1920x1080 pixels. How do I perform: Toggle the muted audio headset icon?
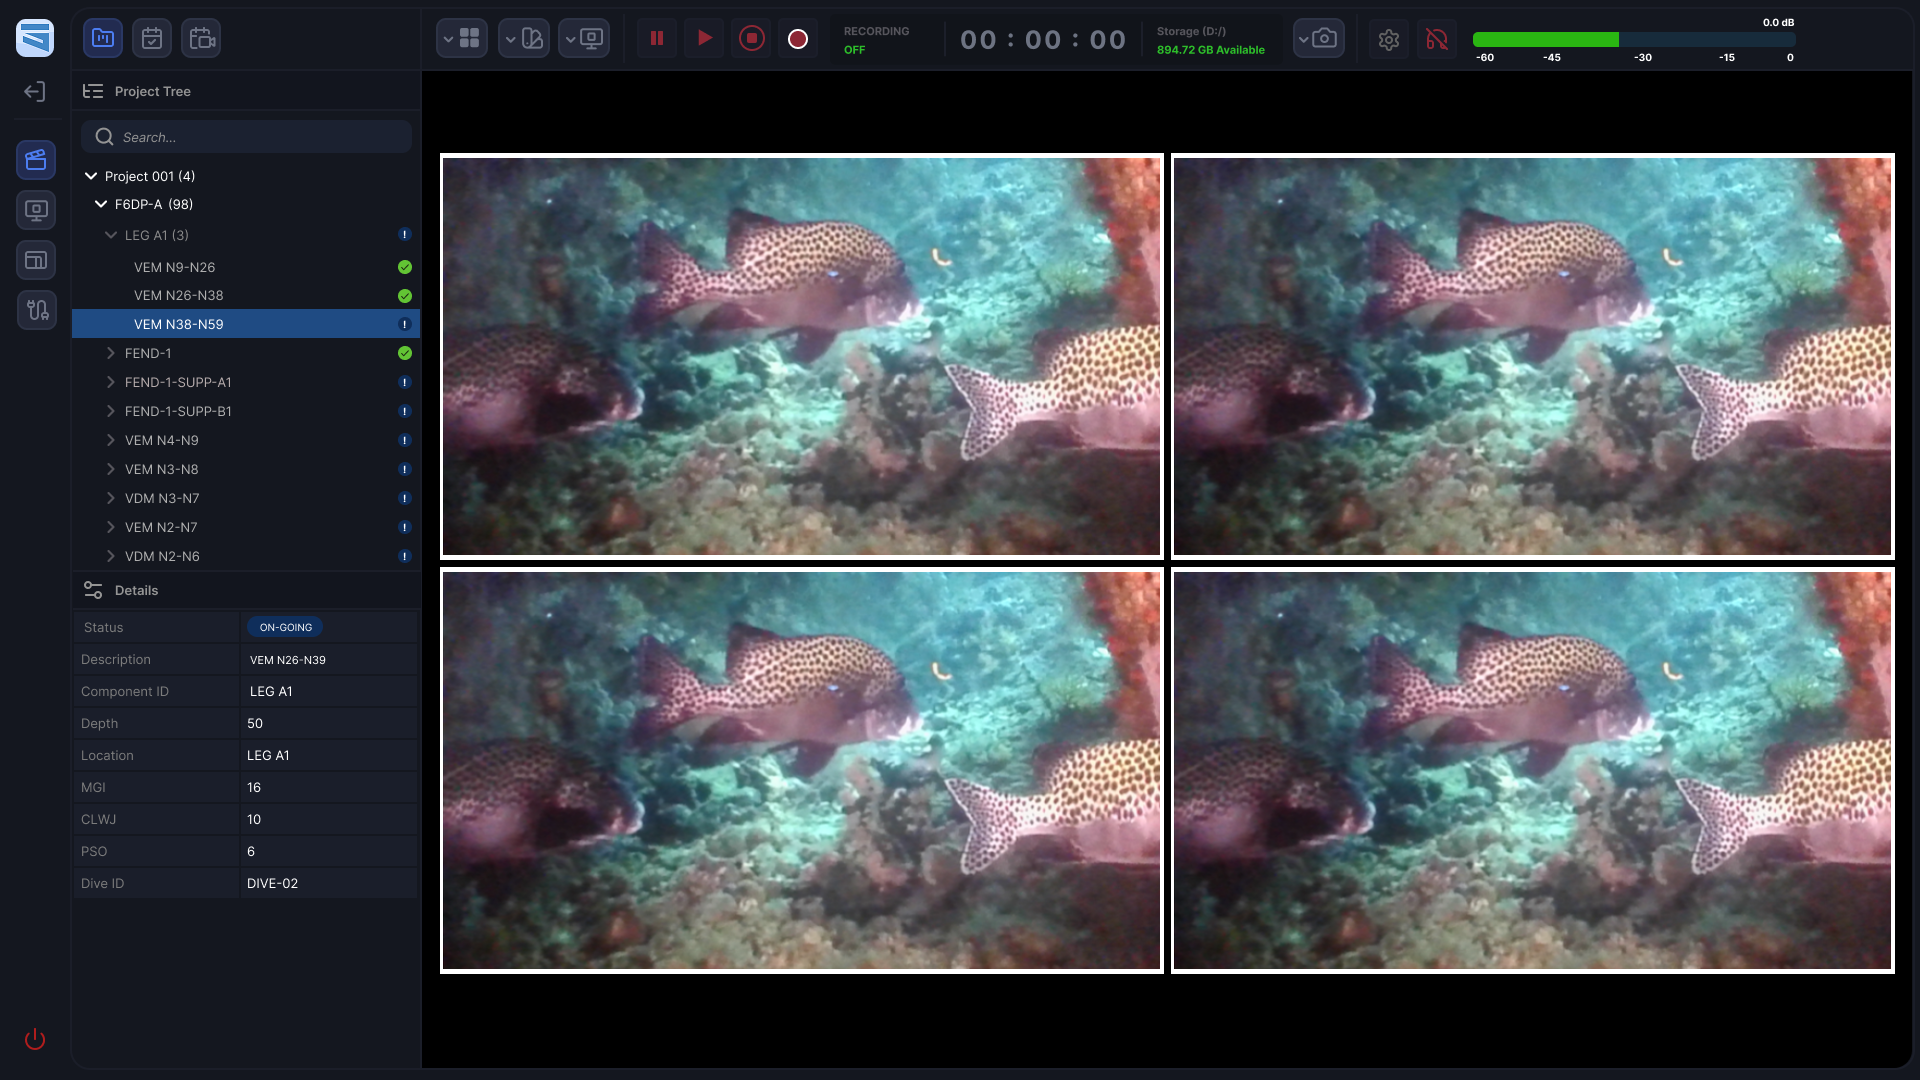[x=1436, y=39]
